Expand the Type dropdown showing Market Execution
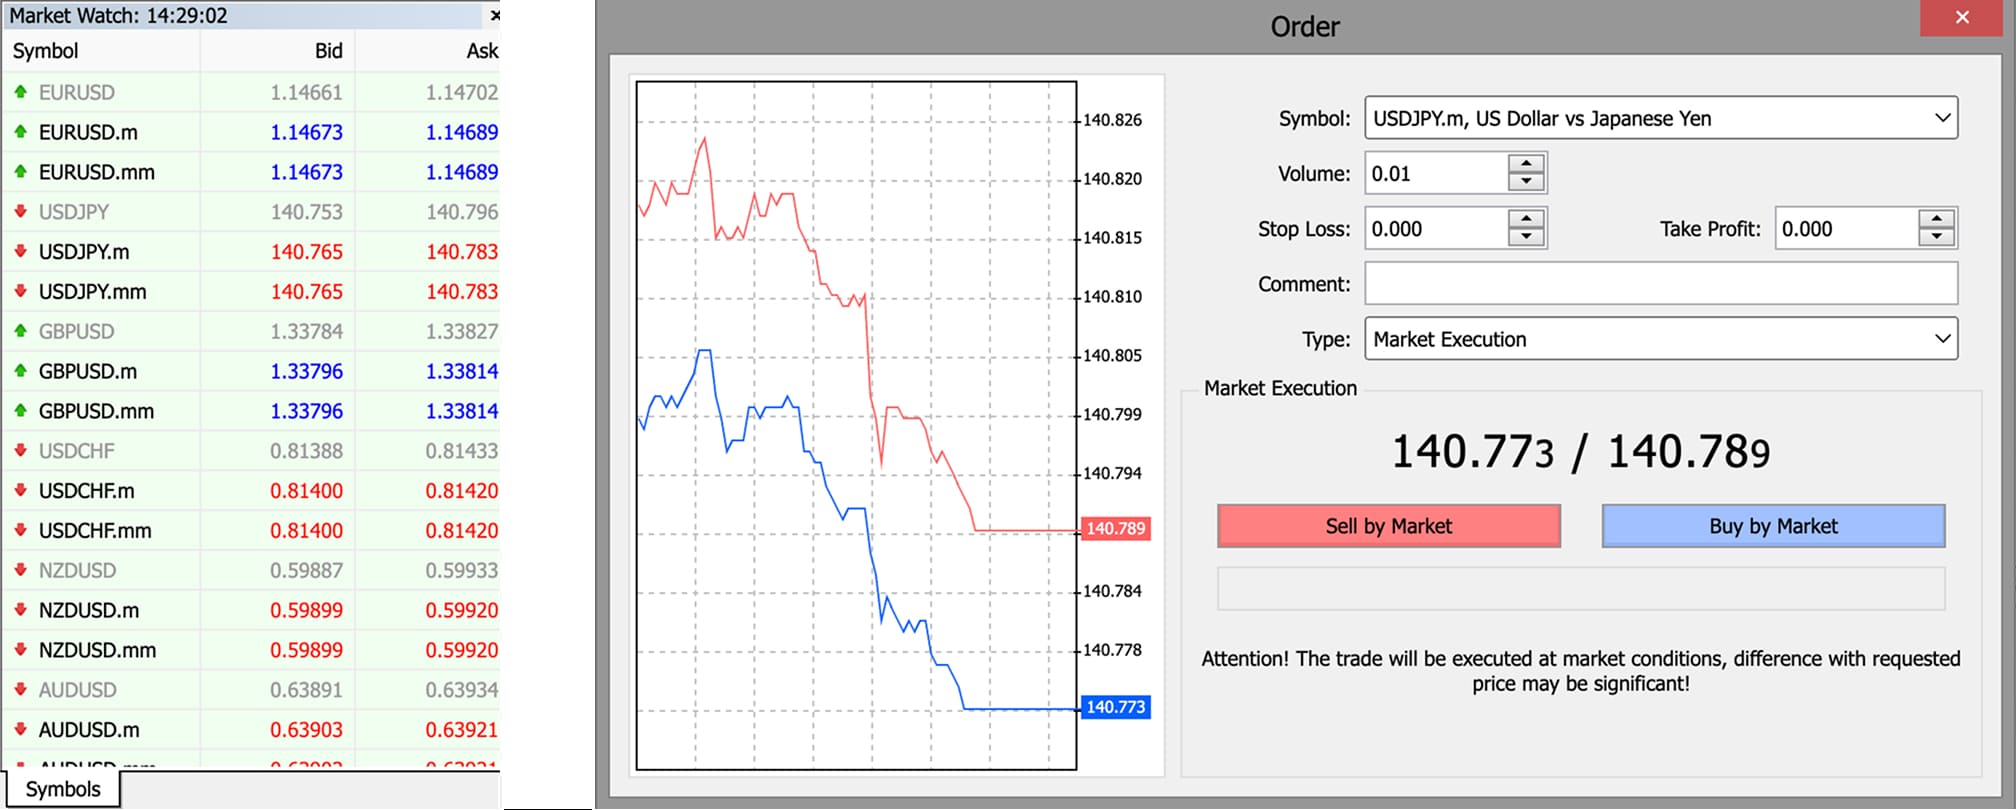Viewport: 2016px width, 810px height. 1942,339
